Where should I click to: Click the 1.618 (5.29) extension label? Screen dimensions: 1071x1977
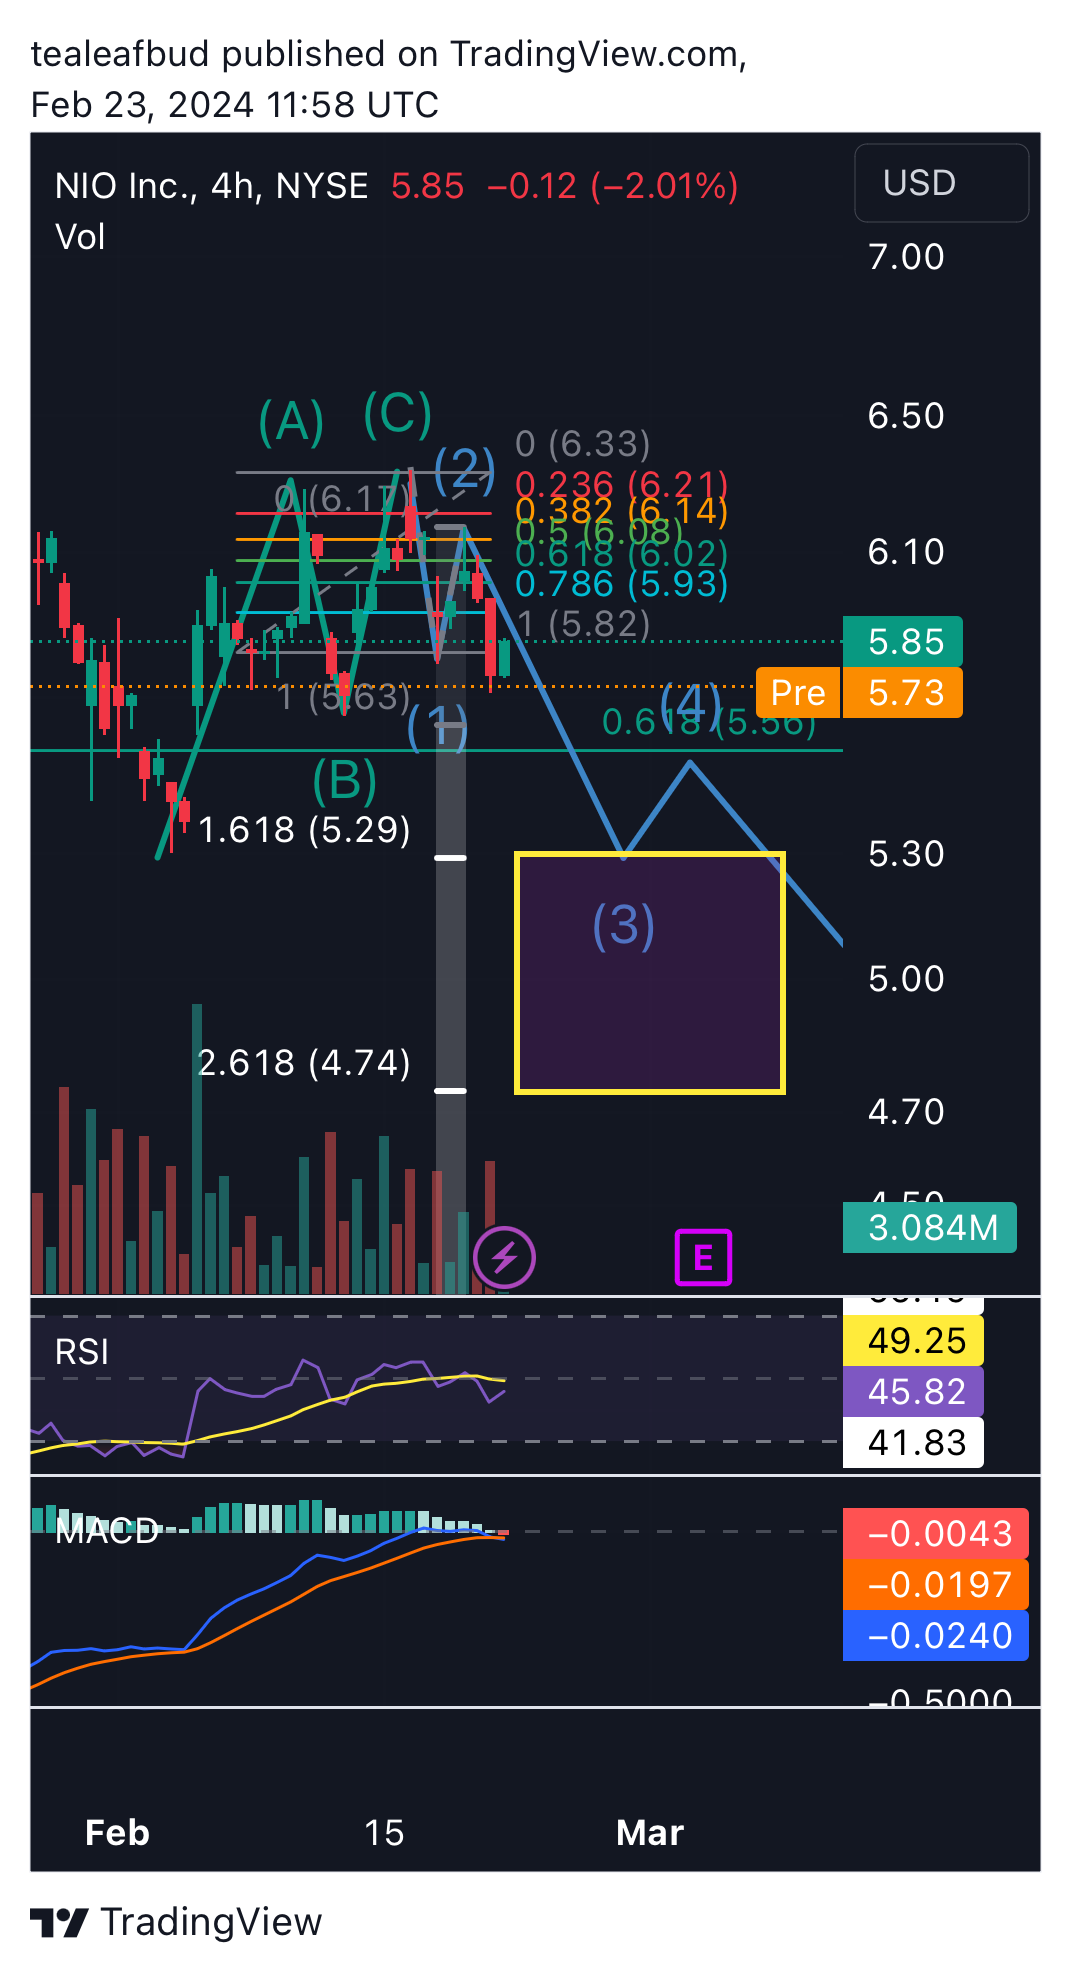point(304,829)
